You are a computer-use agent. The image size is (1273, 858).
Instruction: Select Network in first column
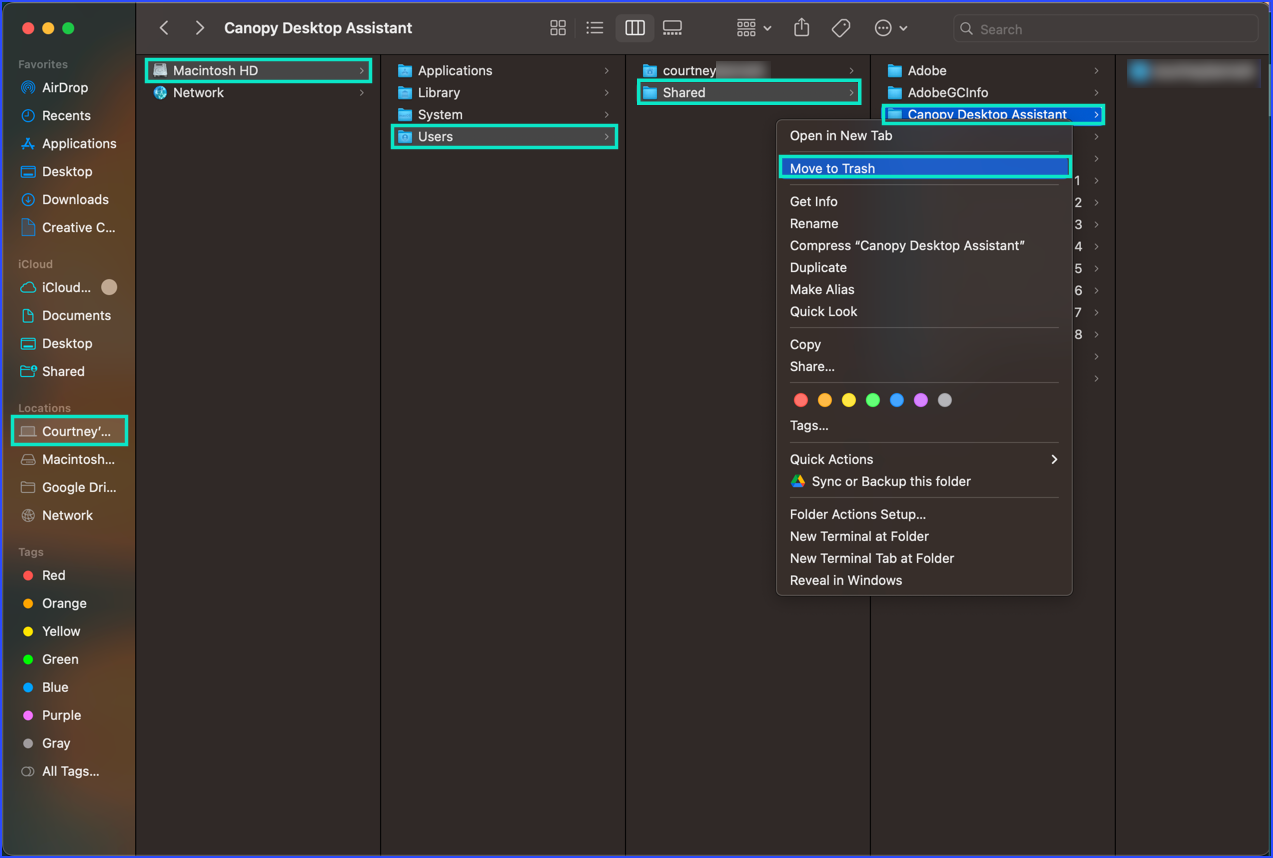point(258,93)
